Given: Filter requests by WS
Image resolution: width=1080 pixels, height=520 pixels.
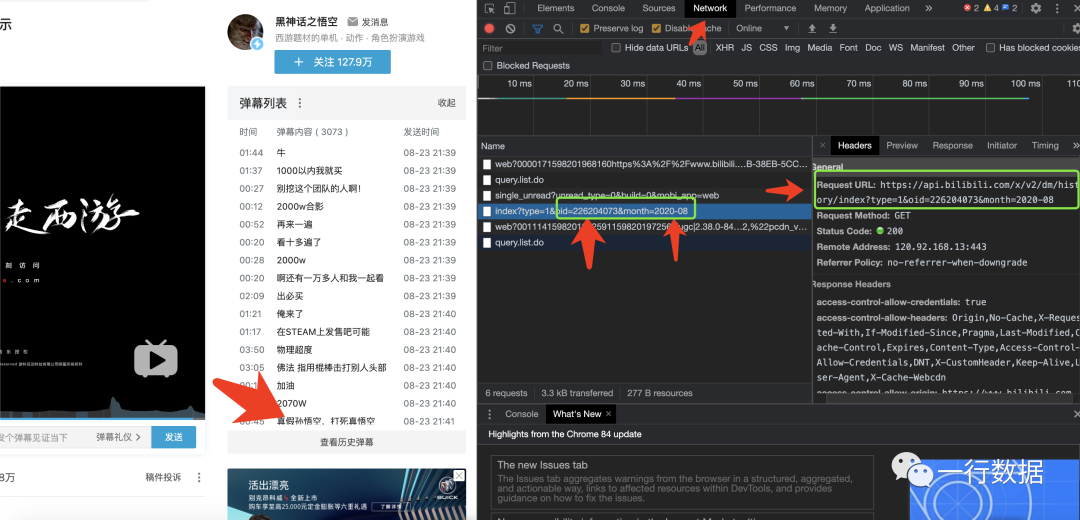Looking at the screenshot, I should coord(895,48).
